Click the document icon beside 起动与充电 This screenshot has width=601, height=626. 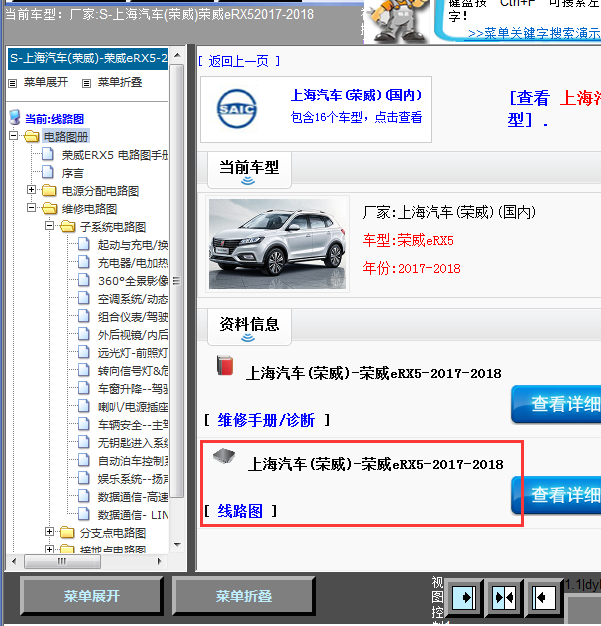pyautogui.click(x=84, y=244)
